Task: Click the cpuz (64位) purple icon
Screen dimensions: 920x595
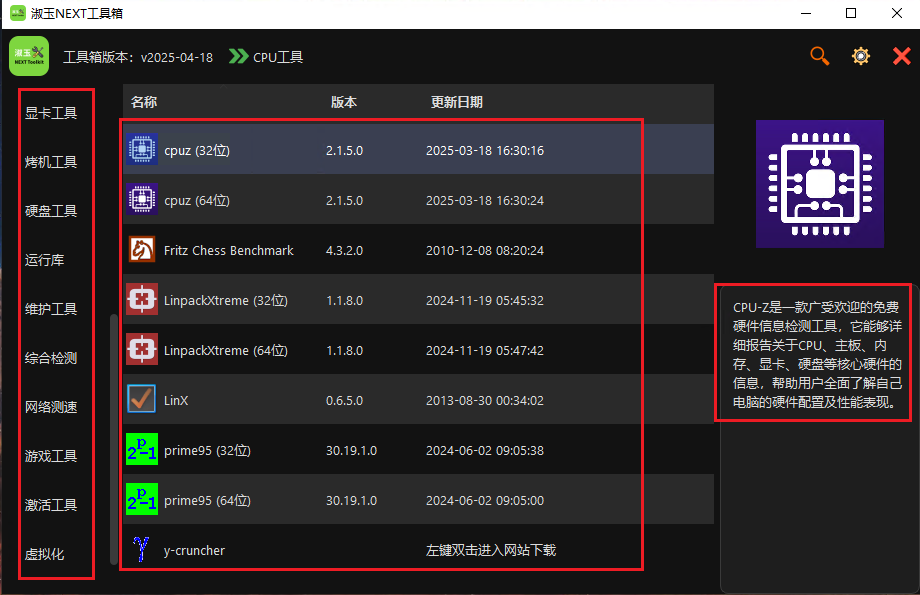Action: (142, 200)
